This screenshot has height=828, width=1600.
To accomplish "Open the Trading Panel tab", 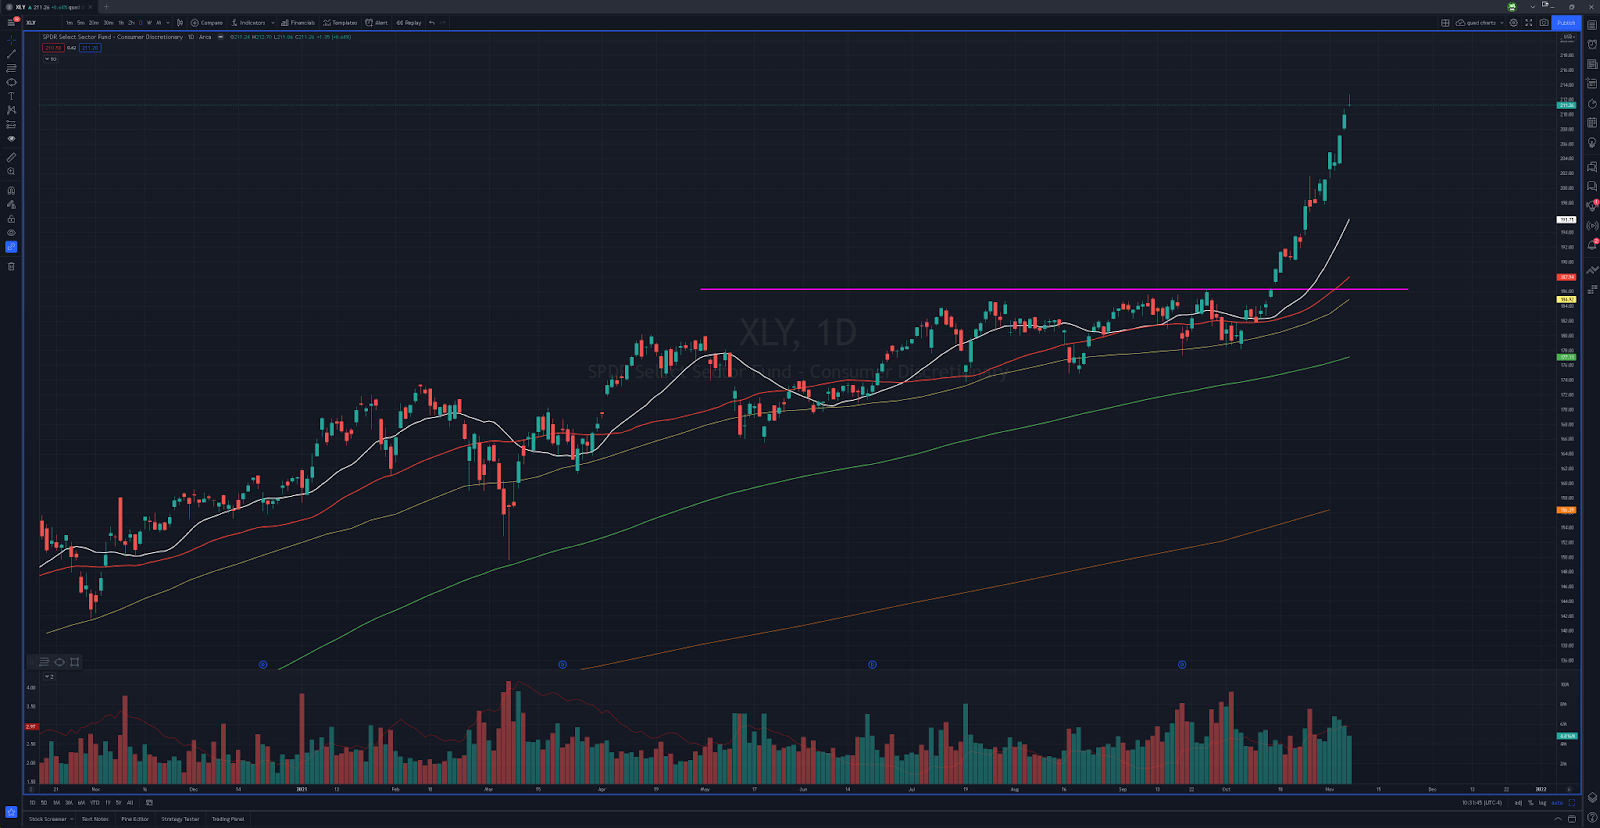I will click(x=228, y=819).
